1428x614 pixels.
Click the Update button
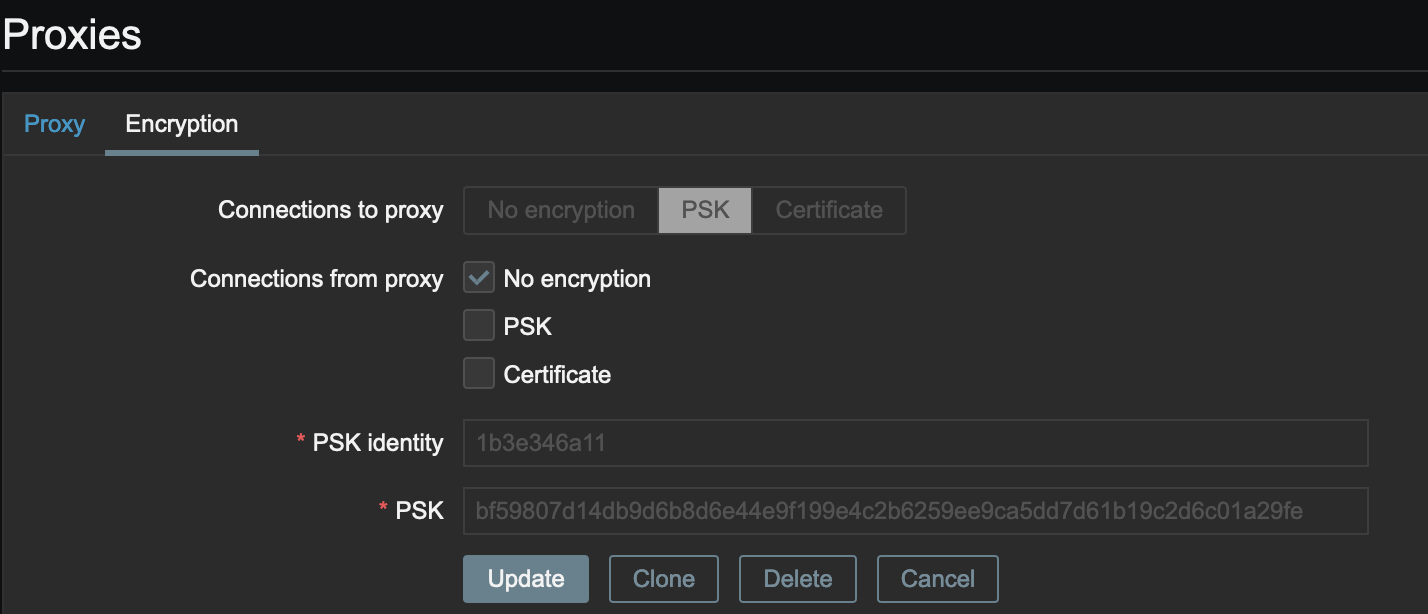pos(526,578)
